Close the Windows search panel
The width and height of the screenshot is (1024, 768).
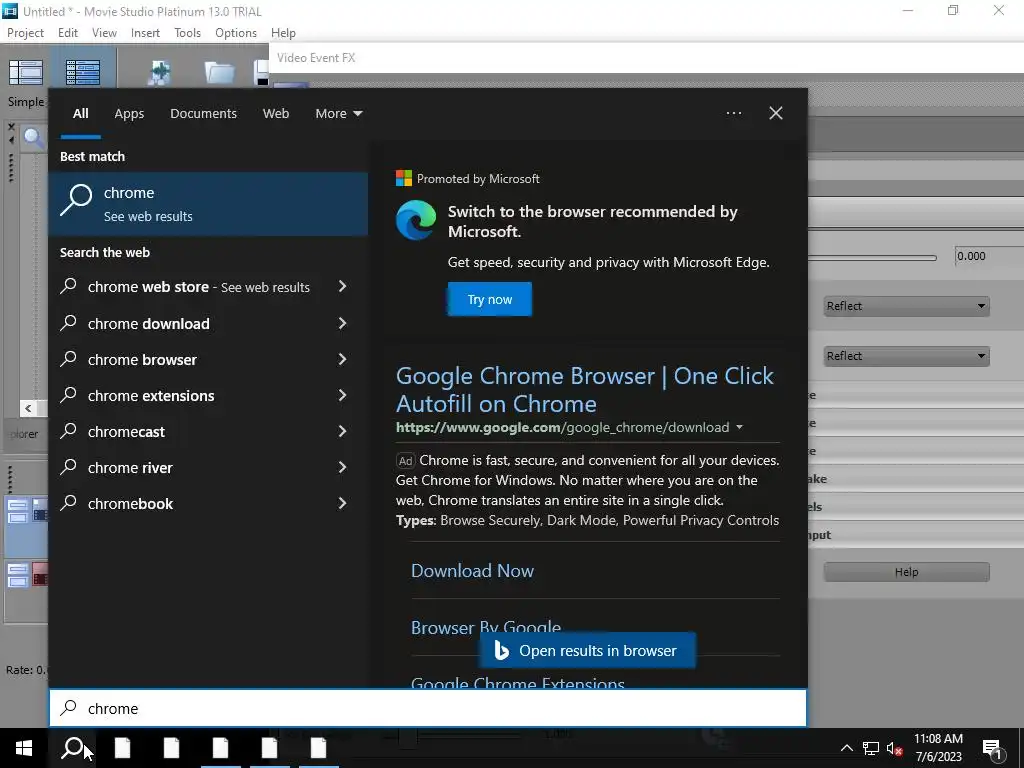click(x=776, y=113)
